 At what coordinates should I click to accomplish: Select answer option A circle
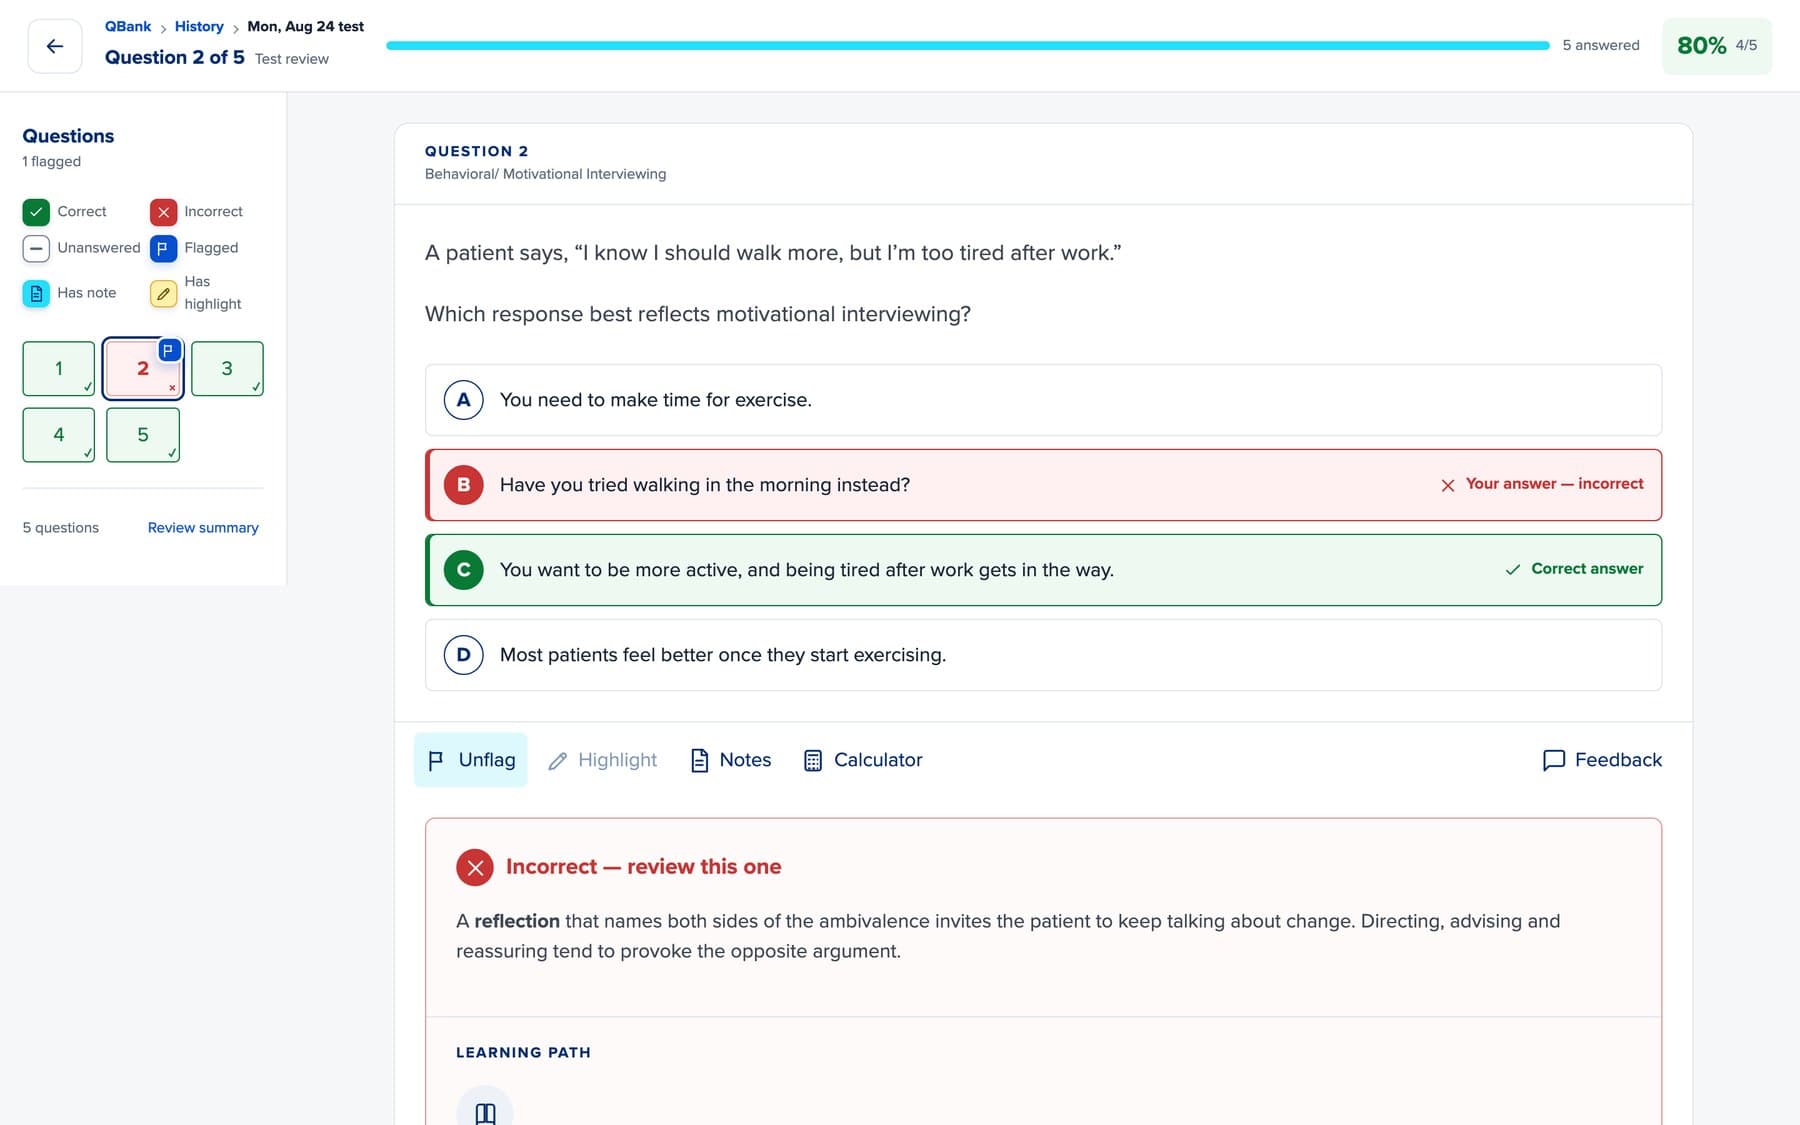tap(463, 400)
